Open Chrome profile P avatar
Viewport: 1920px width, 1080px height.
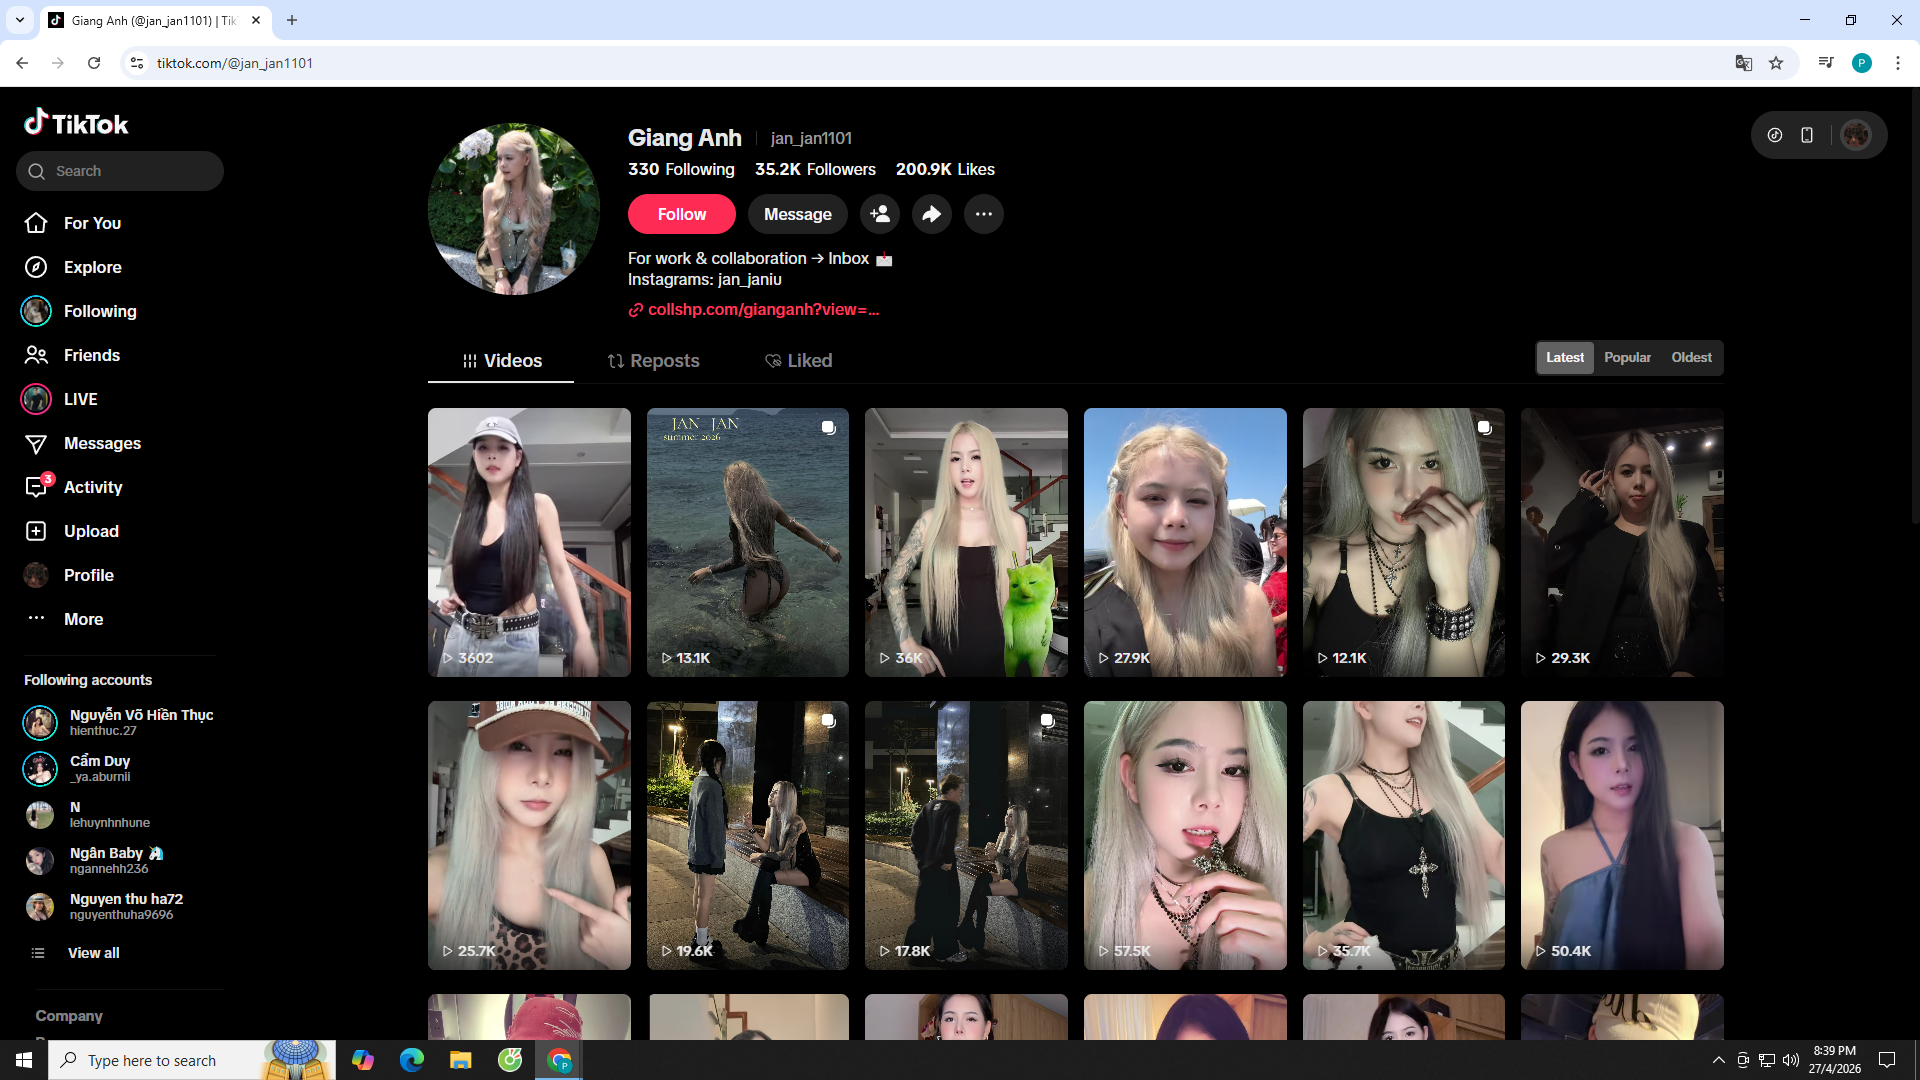[x=1862, y=63]
